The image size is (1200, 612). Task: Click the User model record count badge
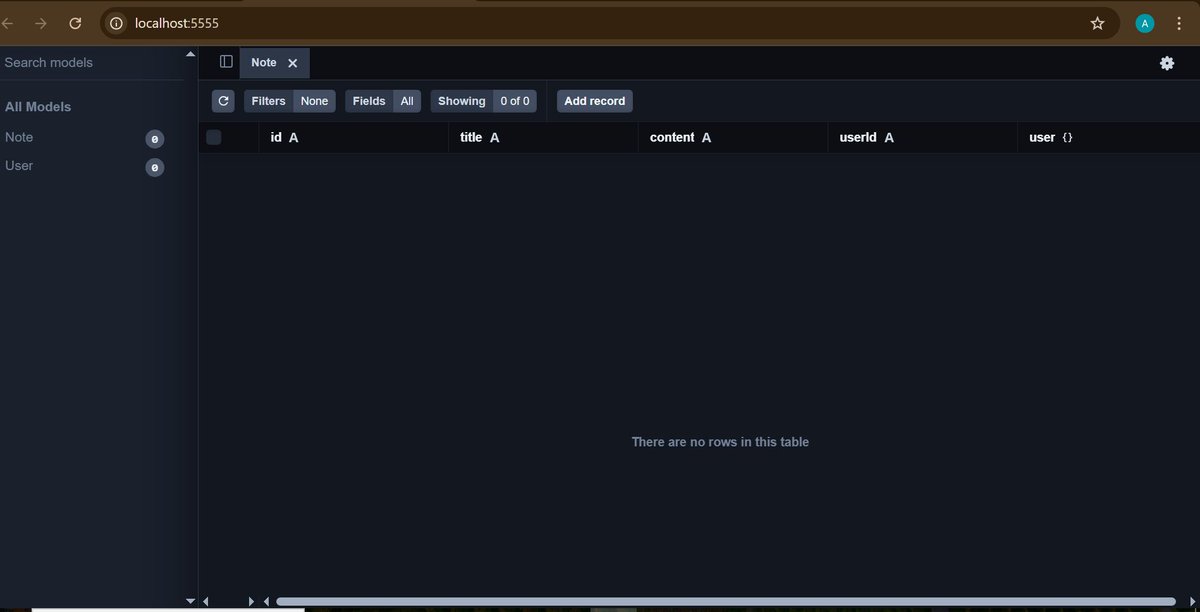click(154, 167)
